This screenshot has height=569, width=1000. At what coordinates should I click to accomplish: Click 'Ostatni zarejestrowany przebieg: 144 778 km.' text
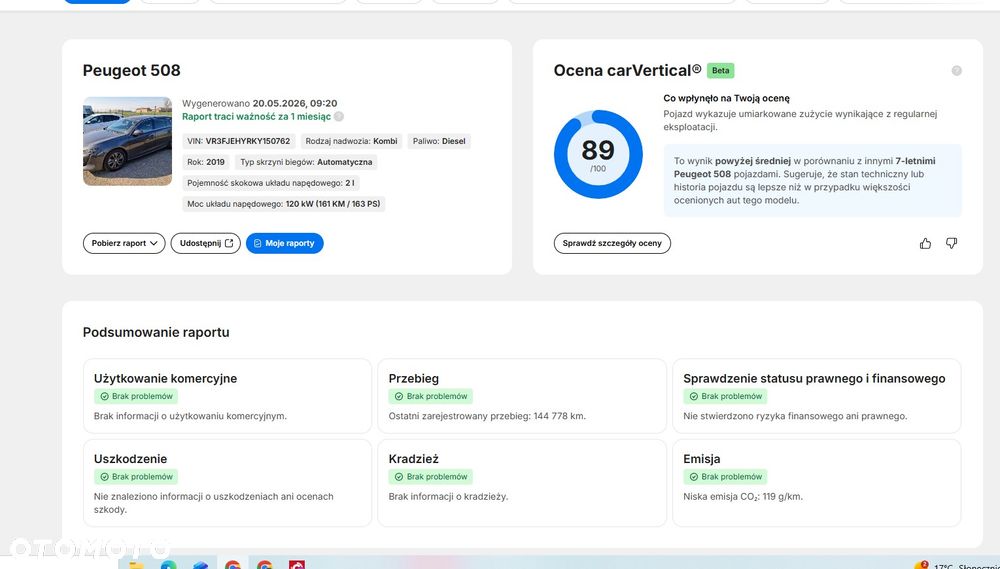[487, 416]
